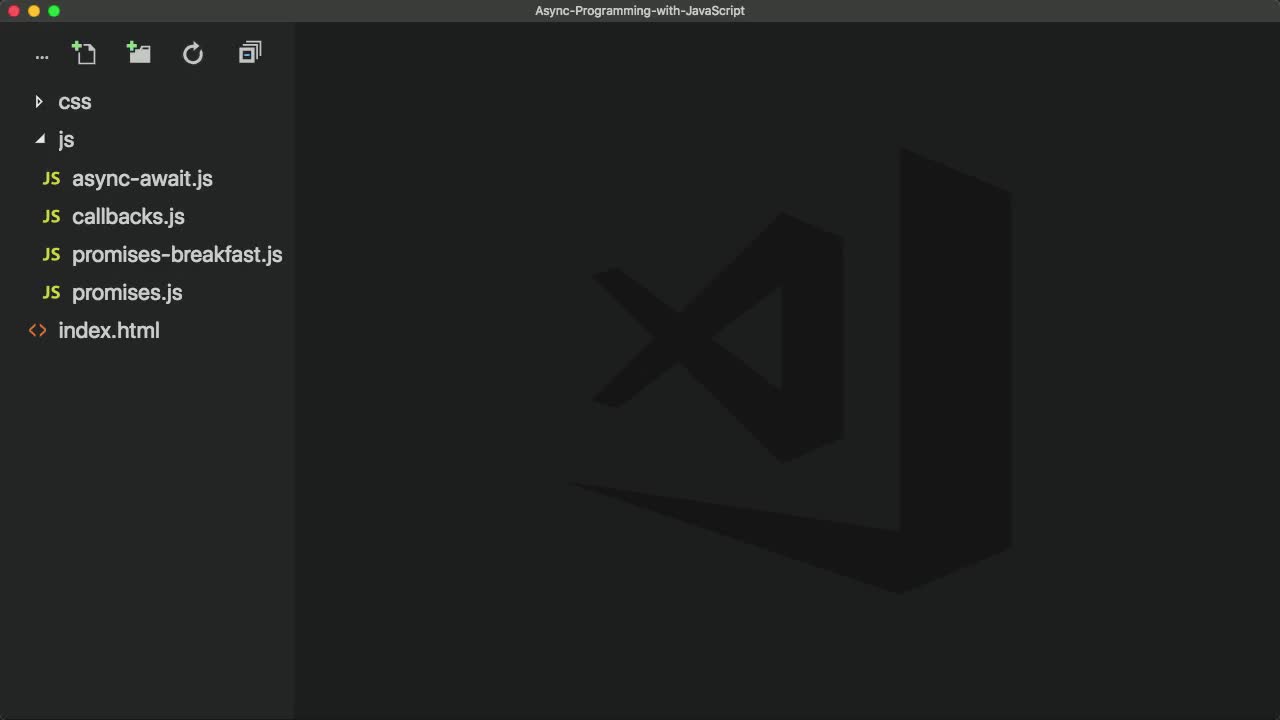Click the New File icon

pyautogui.click(x=84, y=52)
